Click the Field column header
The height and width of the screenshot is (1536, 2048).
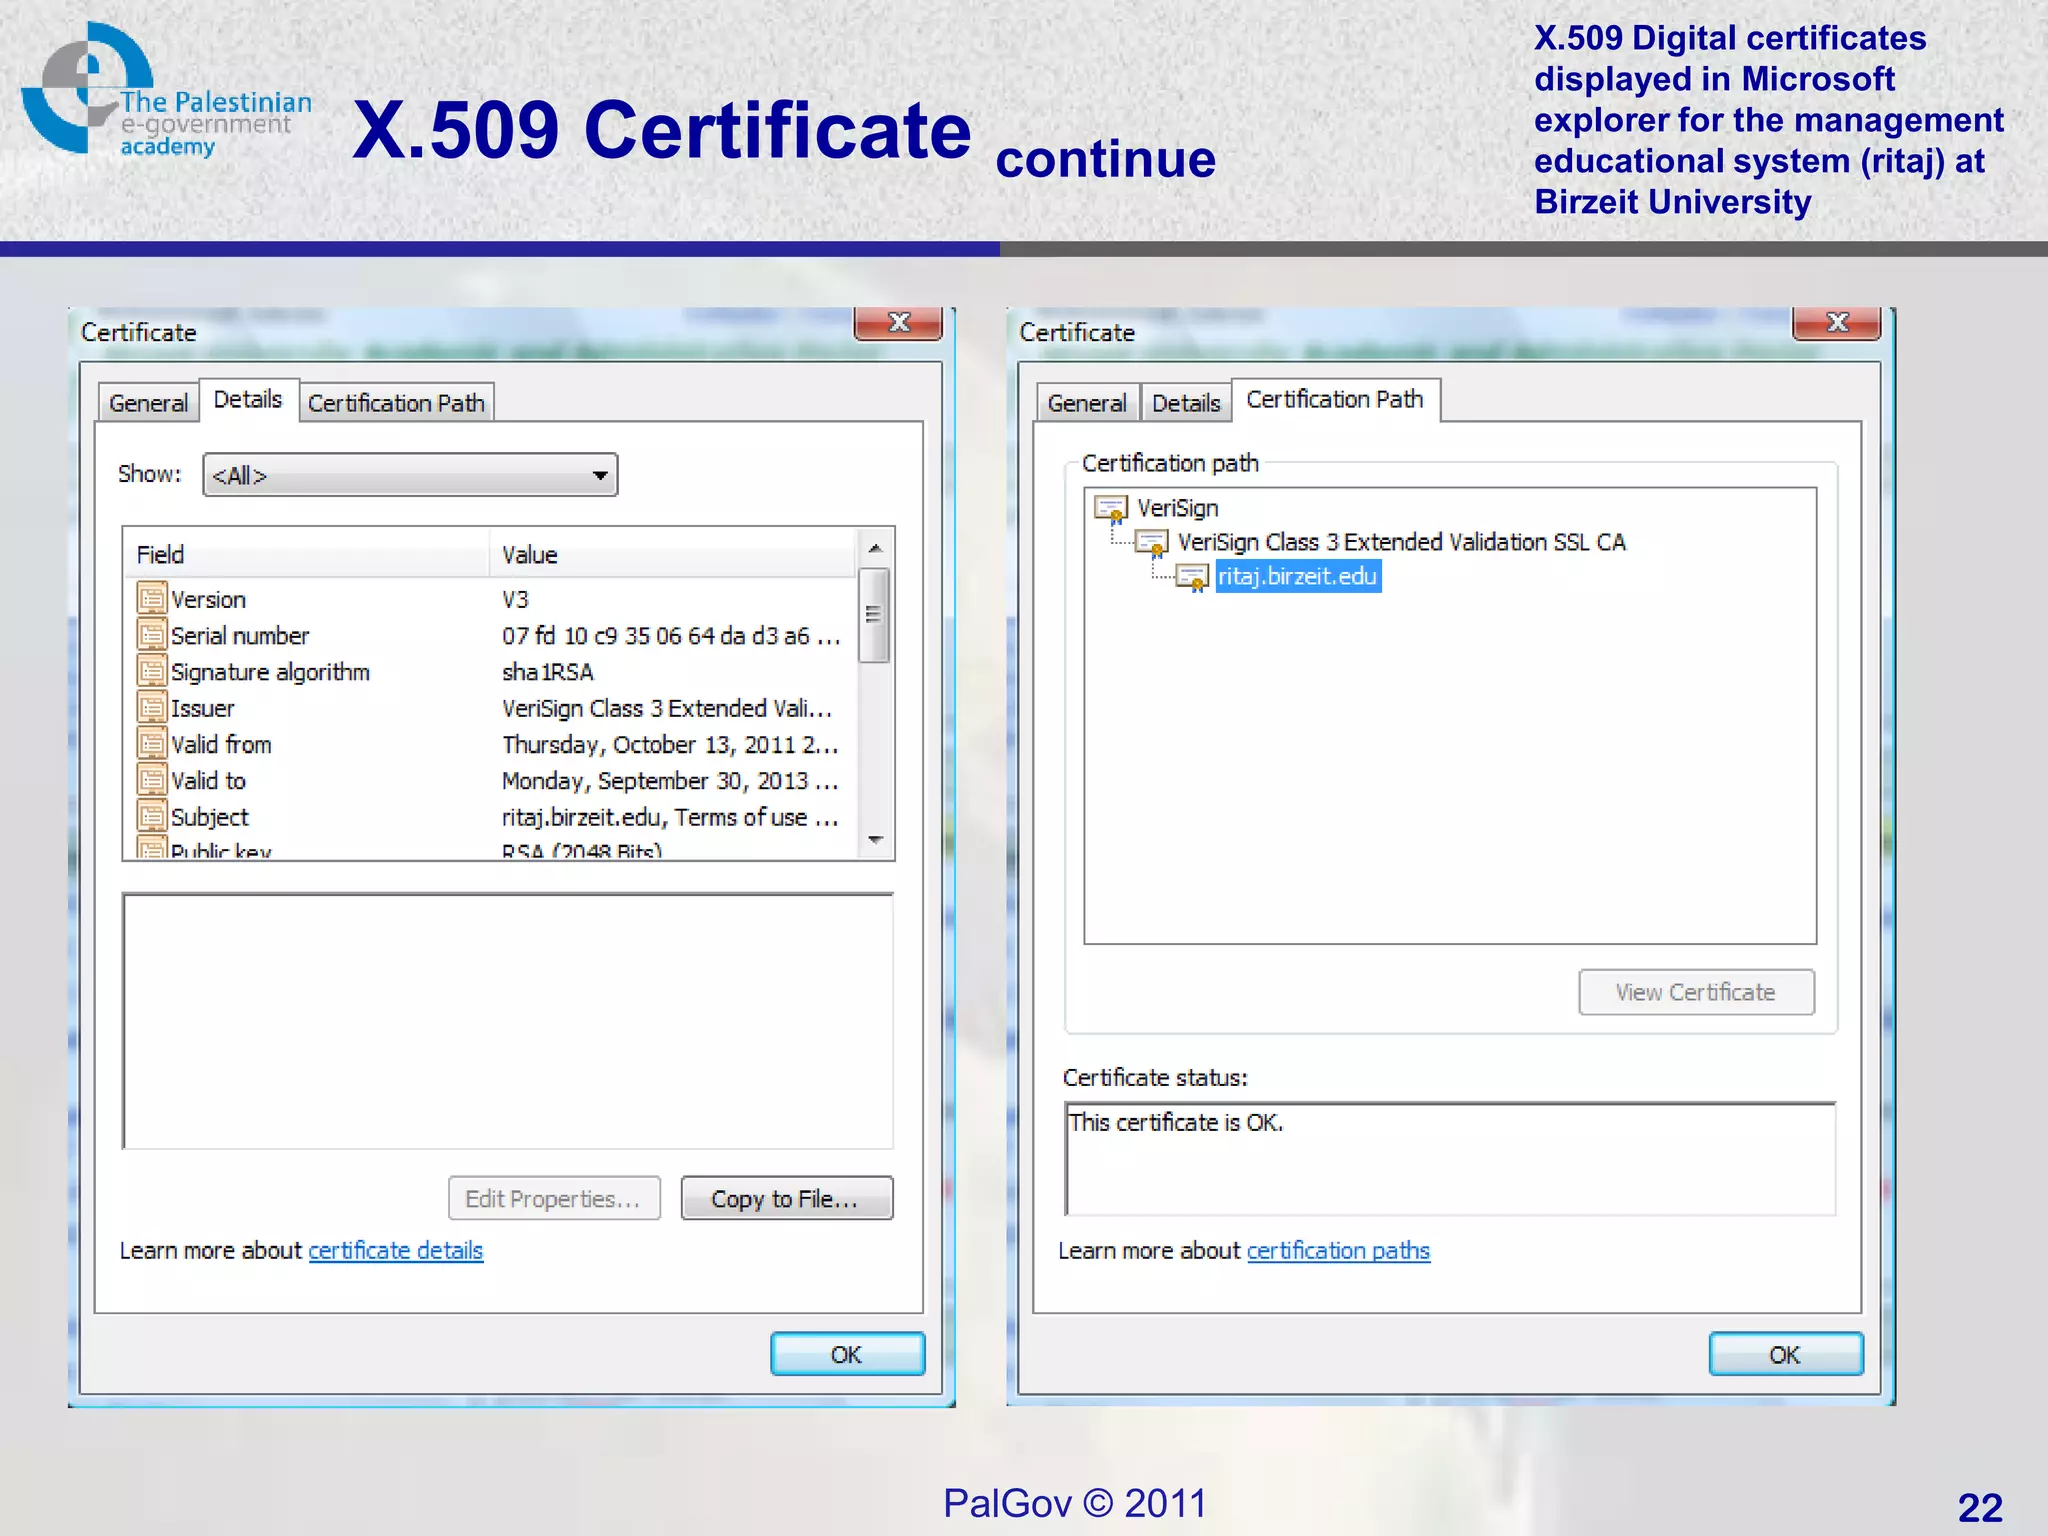[x=307, y=554]
